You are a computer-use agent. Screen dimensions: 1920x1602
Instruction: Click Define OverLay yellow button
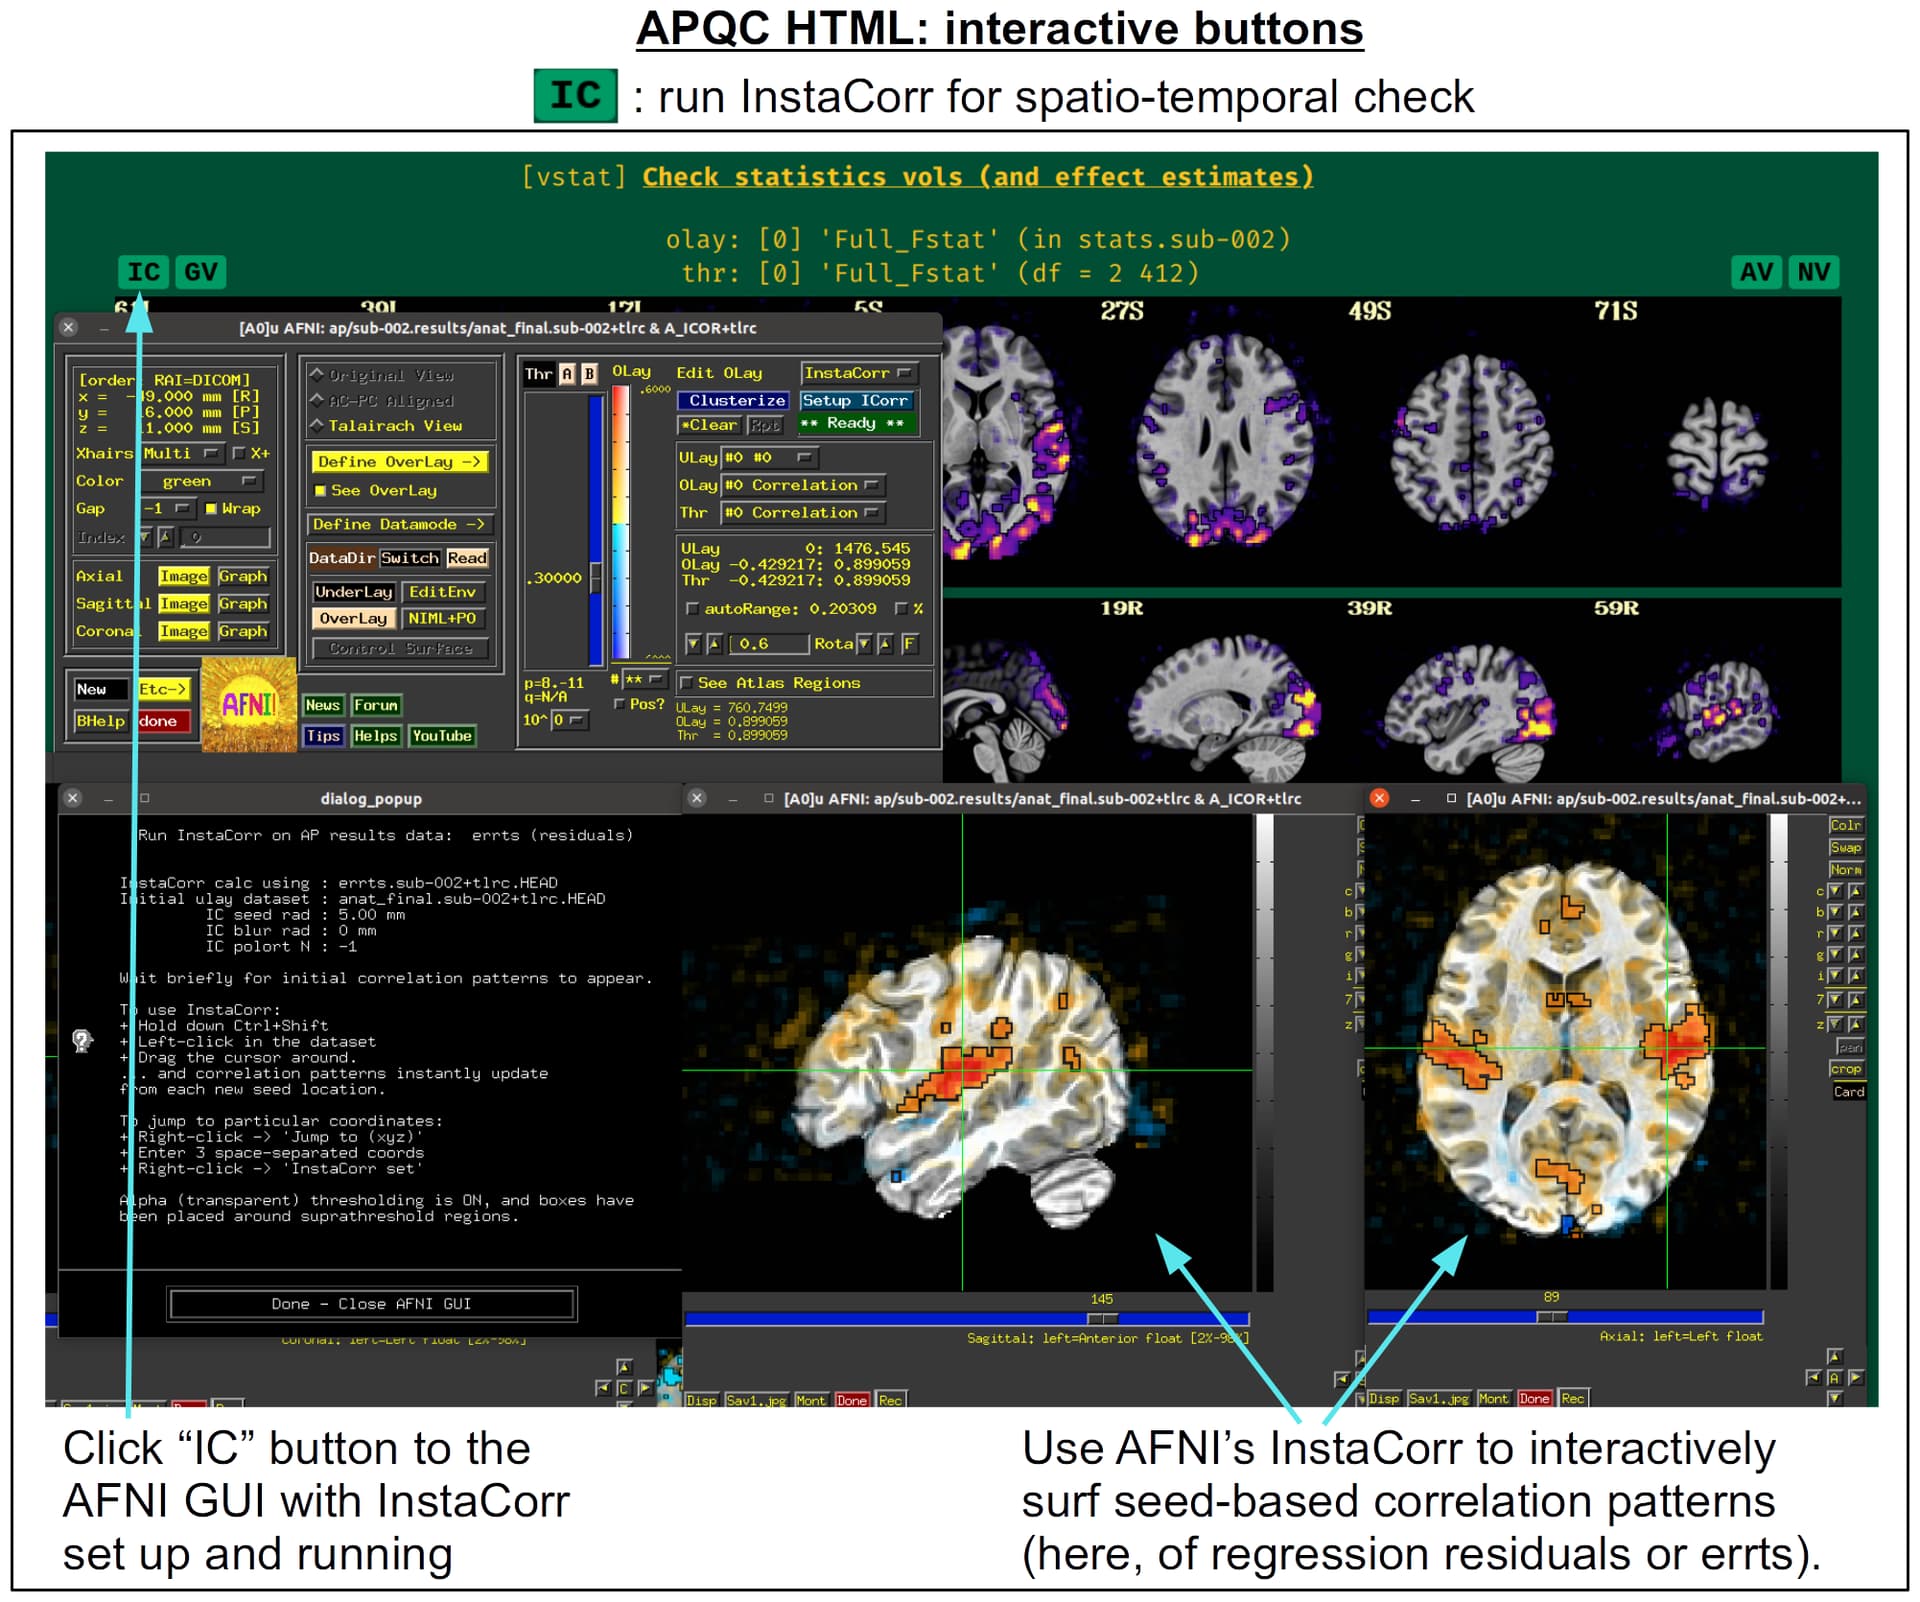pyautogui.click(x=400, y=462)
